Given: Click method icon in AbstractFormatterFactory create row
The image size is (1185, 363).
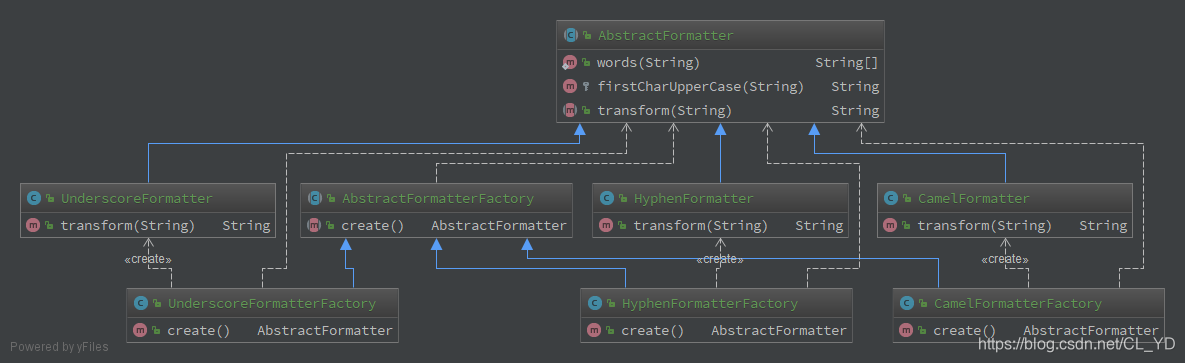Looking at the screenshot, I should pos(314,225).
